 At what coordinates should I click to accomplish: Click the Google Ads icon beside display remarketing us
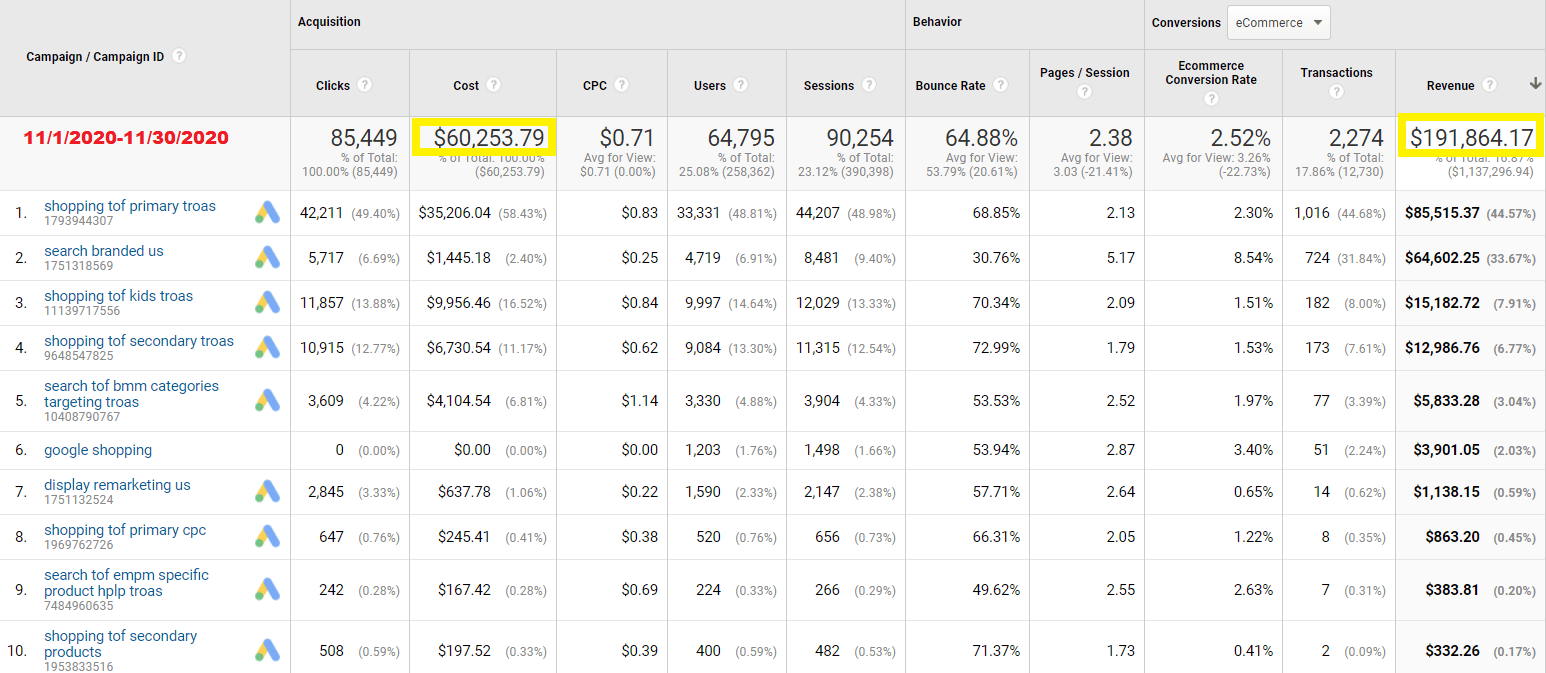pyautogui.click(x=266, y=491)
